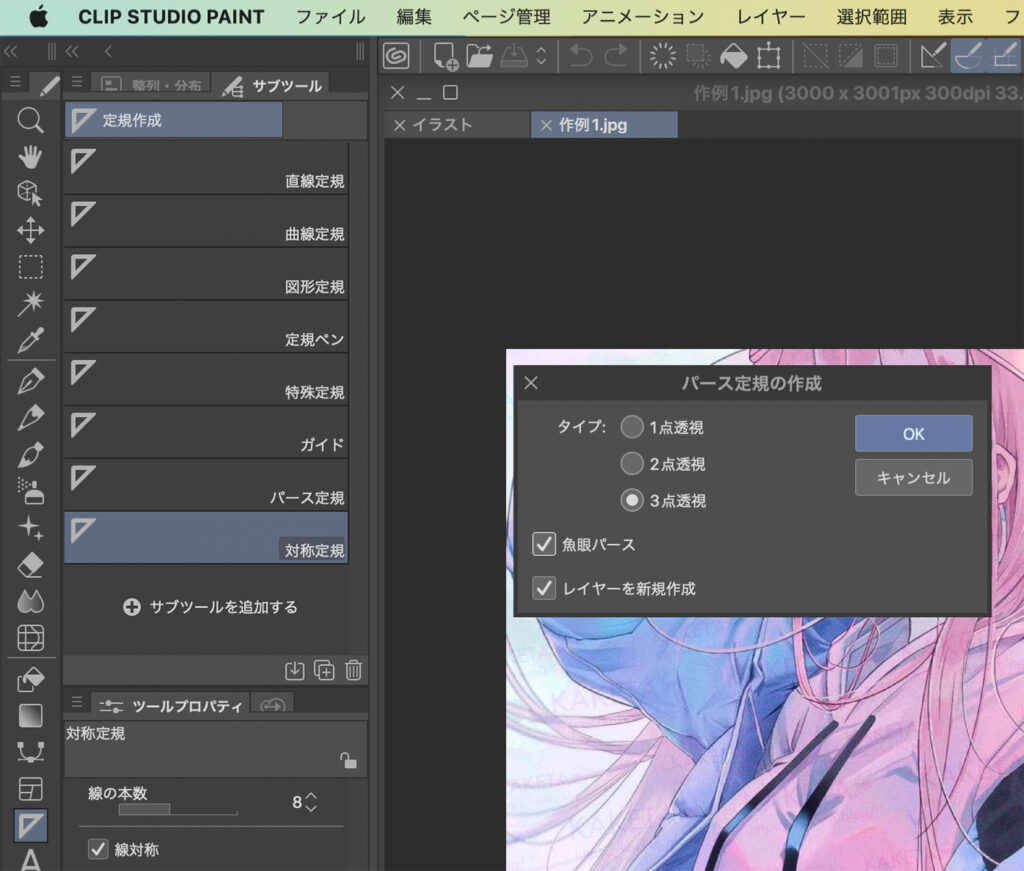Viewport: 1024px width, 871px height.
Task: Click the Undo arrow
Action: tap(580, 55)
